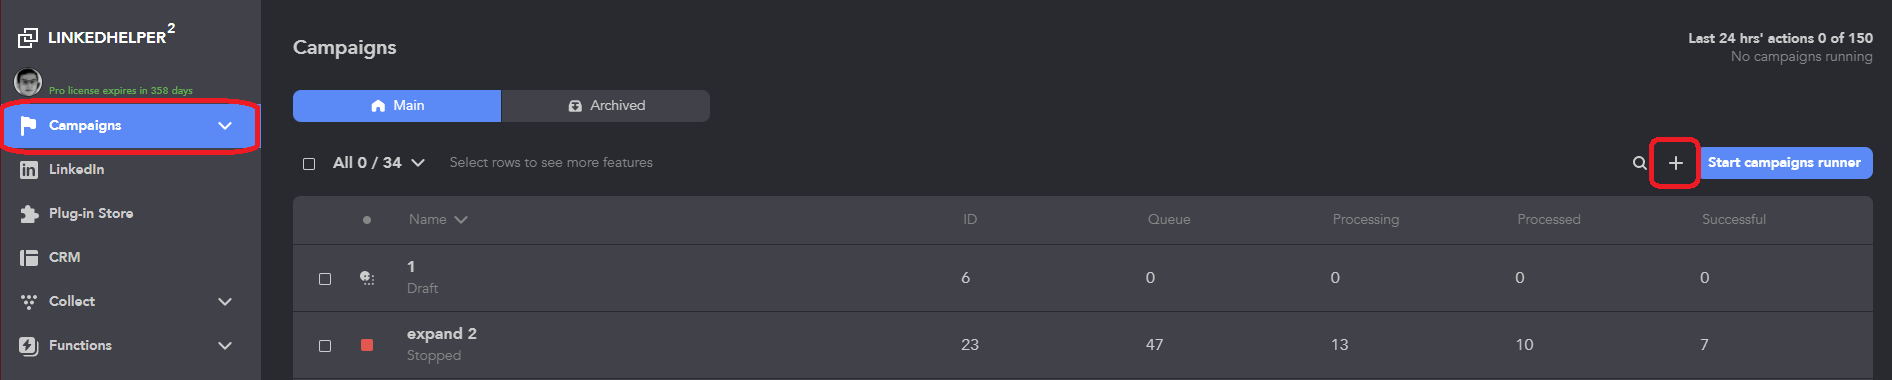This screenshot has width=1892, height=380.
Task: Open Plug-in Store puzzle icon
Action: click(x=29, y=214)
